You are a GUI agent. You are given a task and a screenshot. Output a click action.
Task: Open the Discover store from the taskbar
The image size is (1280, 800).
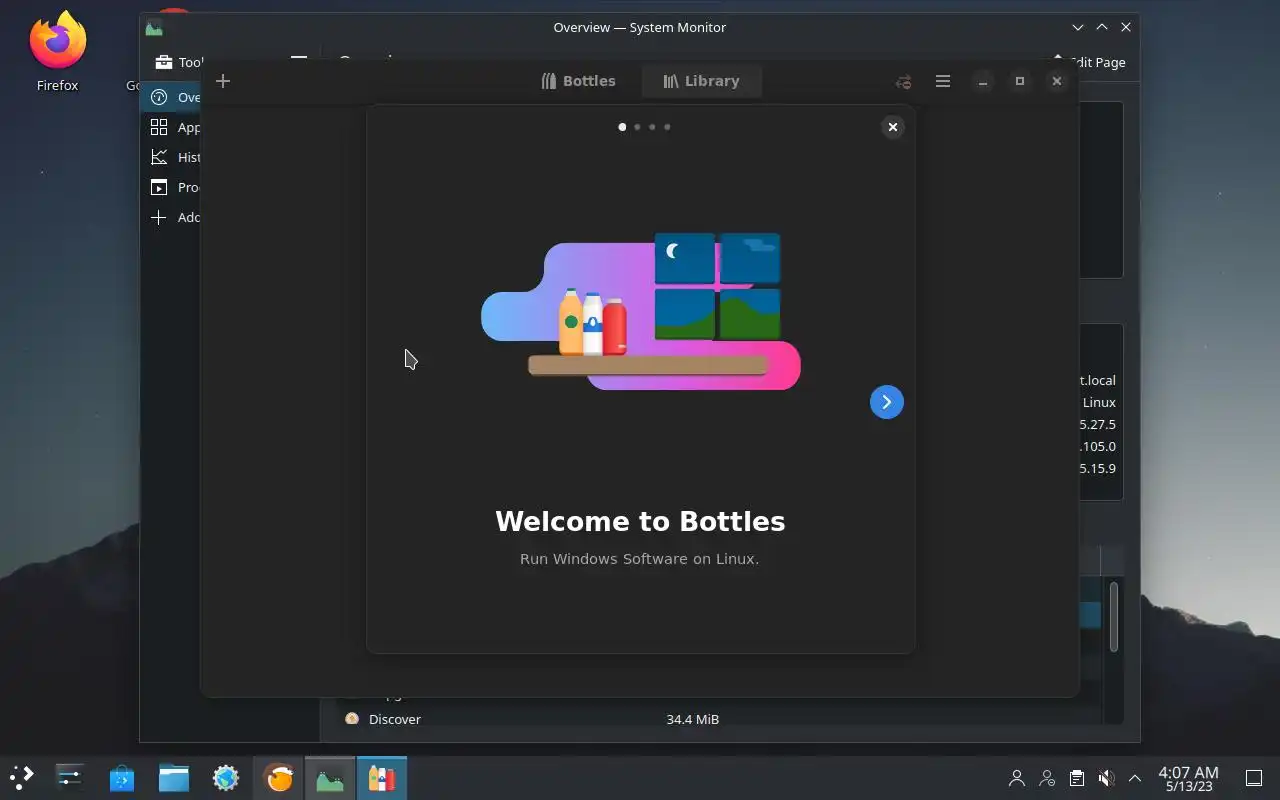tap(122, 777)
